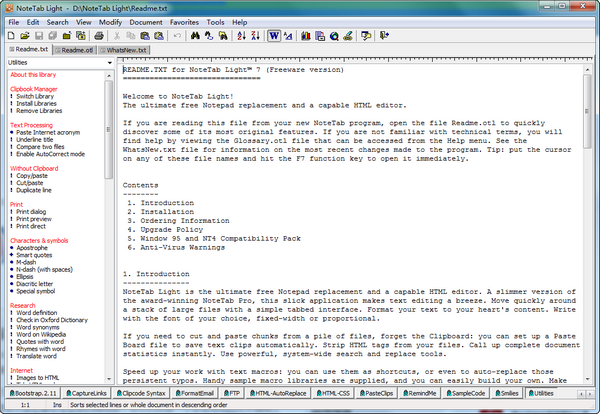Select the PasteClips clipbook tab
600x414 pixels.
[377, 393]
